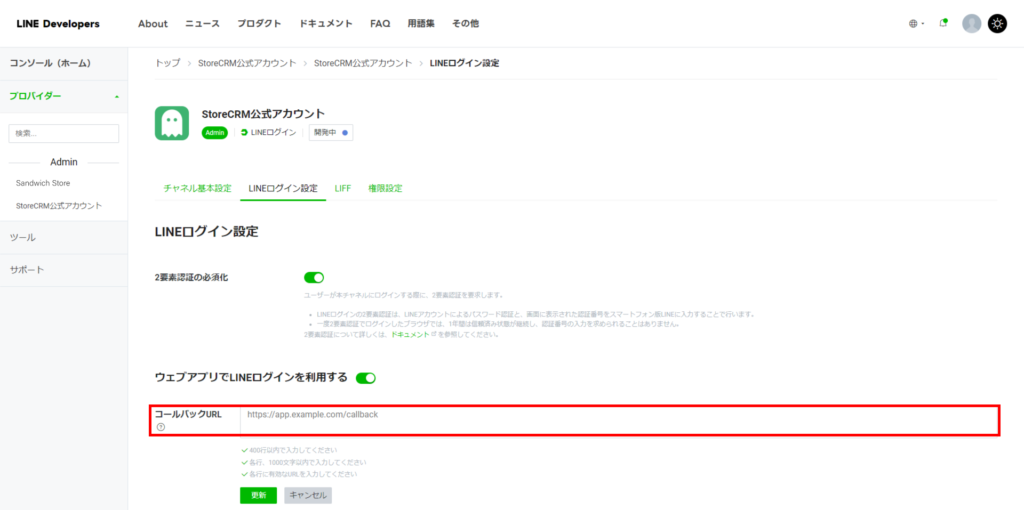Open the language globe selector
The image size is (1024, 510).
click(916, 24)
